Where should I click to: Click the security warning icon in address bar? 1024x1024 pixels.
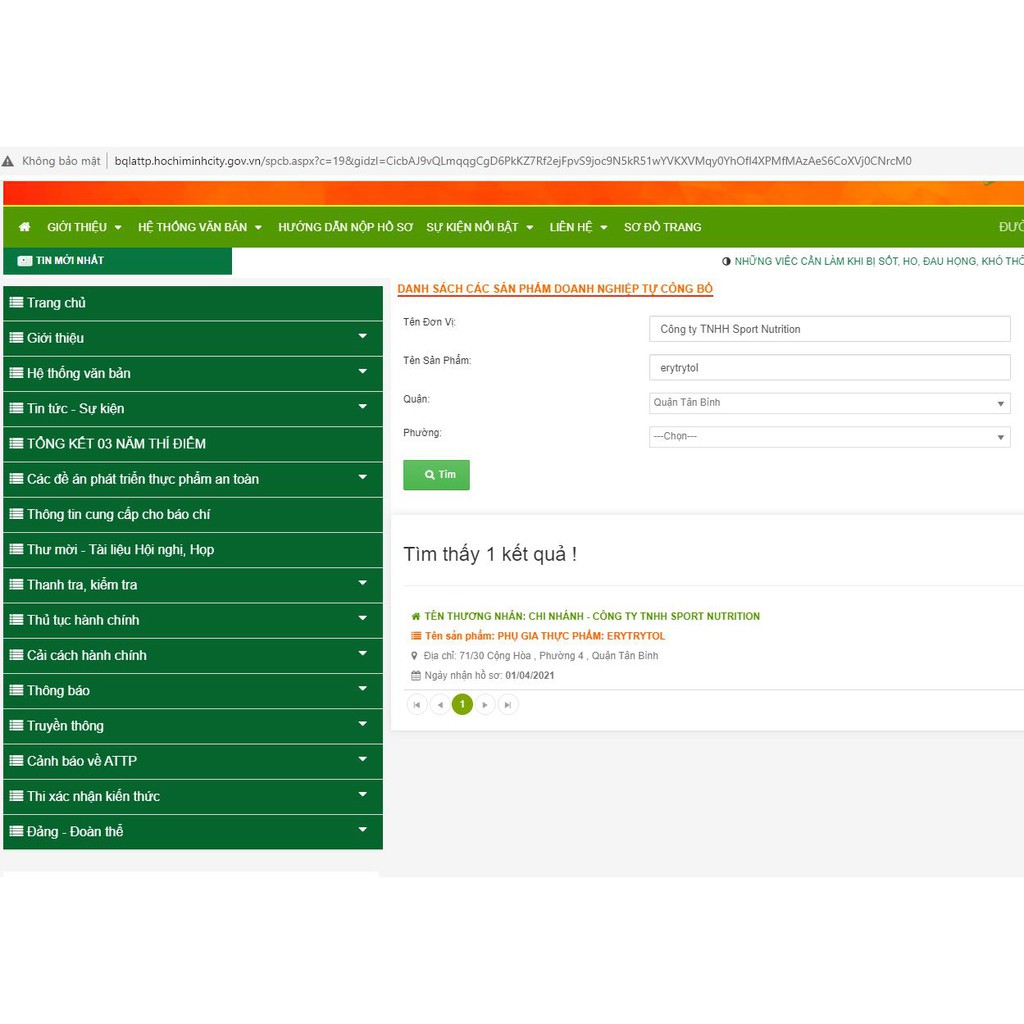click(9, 161)
